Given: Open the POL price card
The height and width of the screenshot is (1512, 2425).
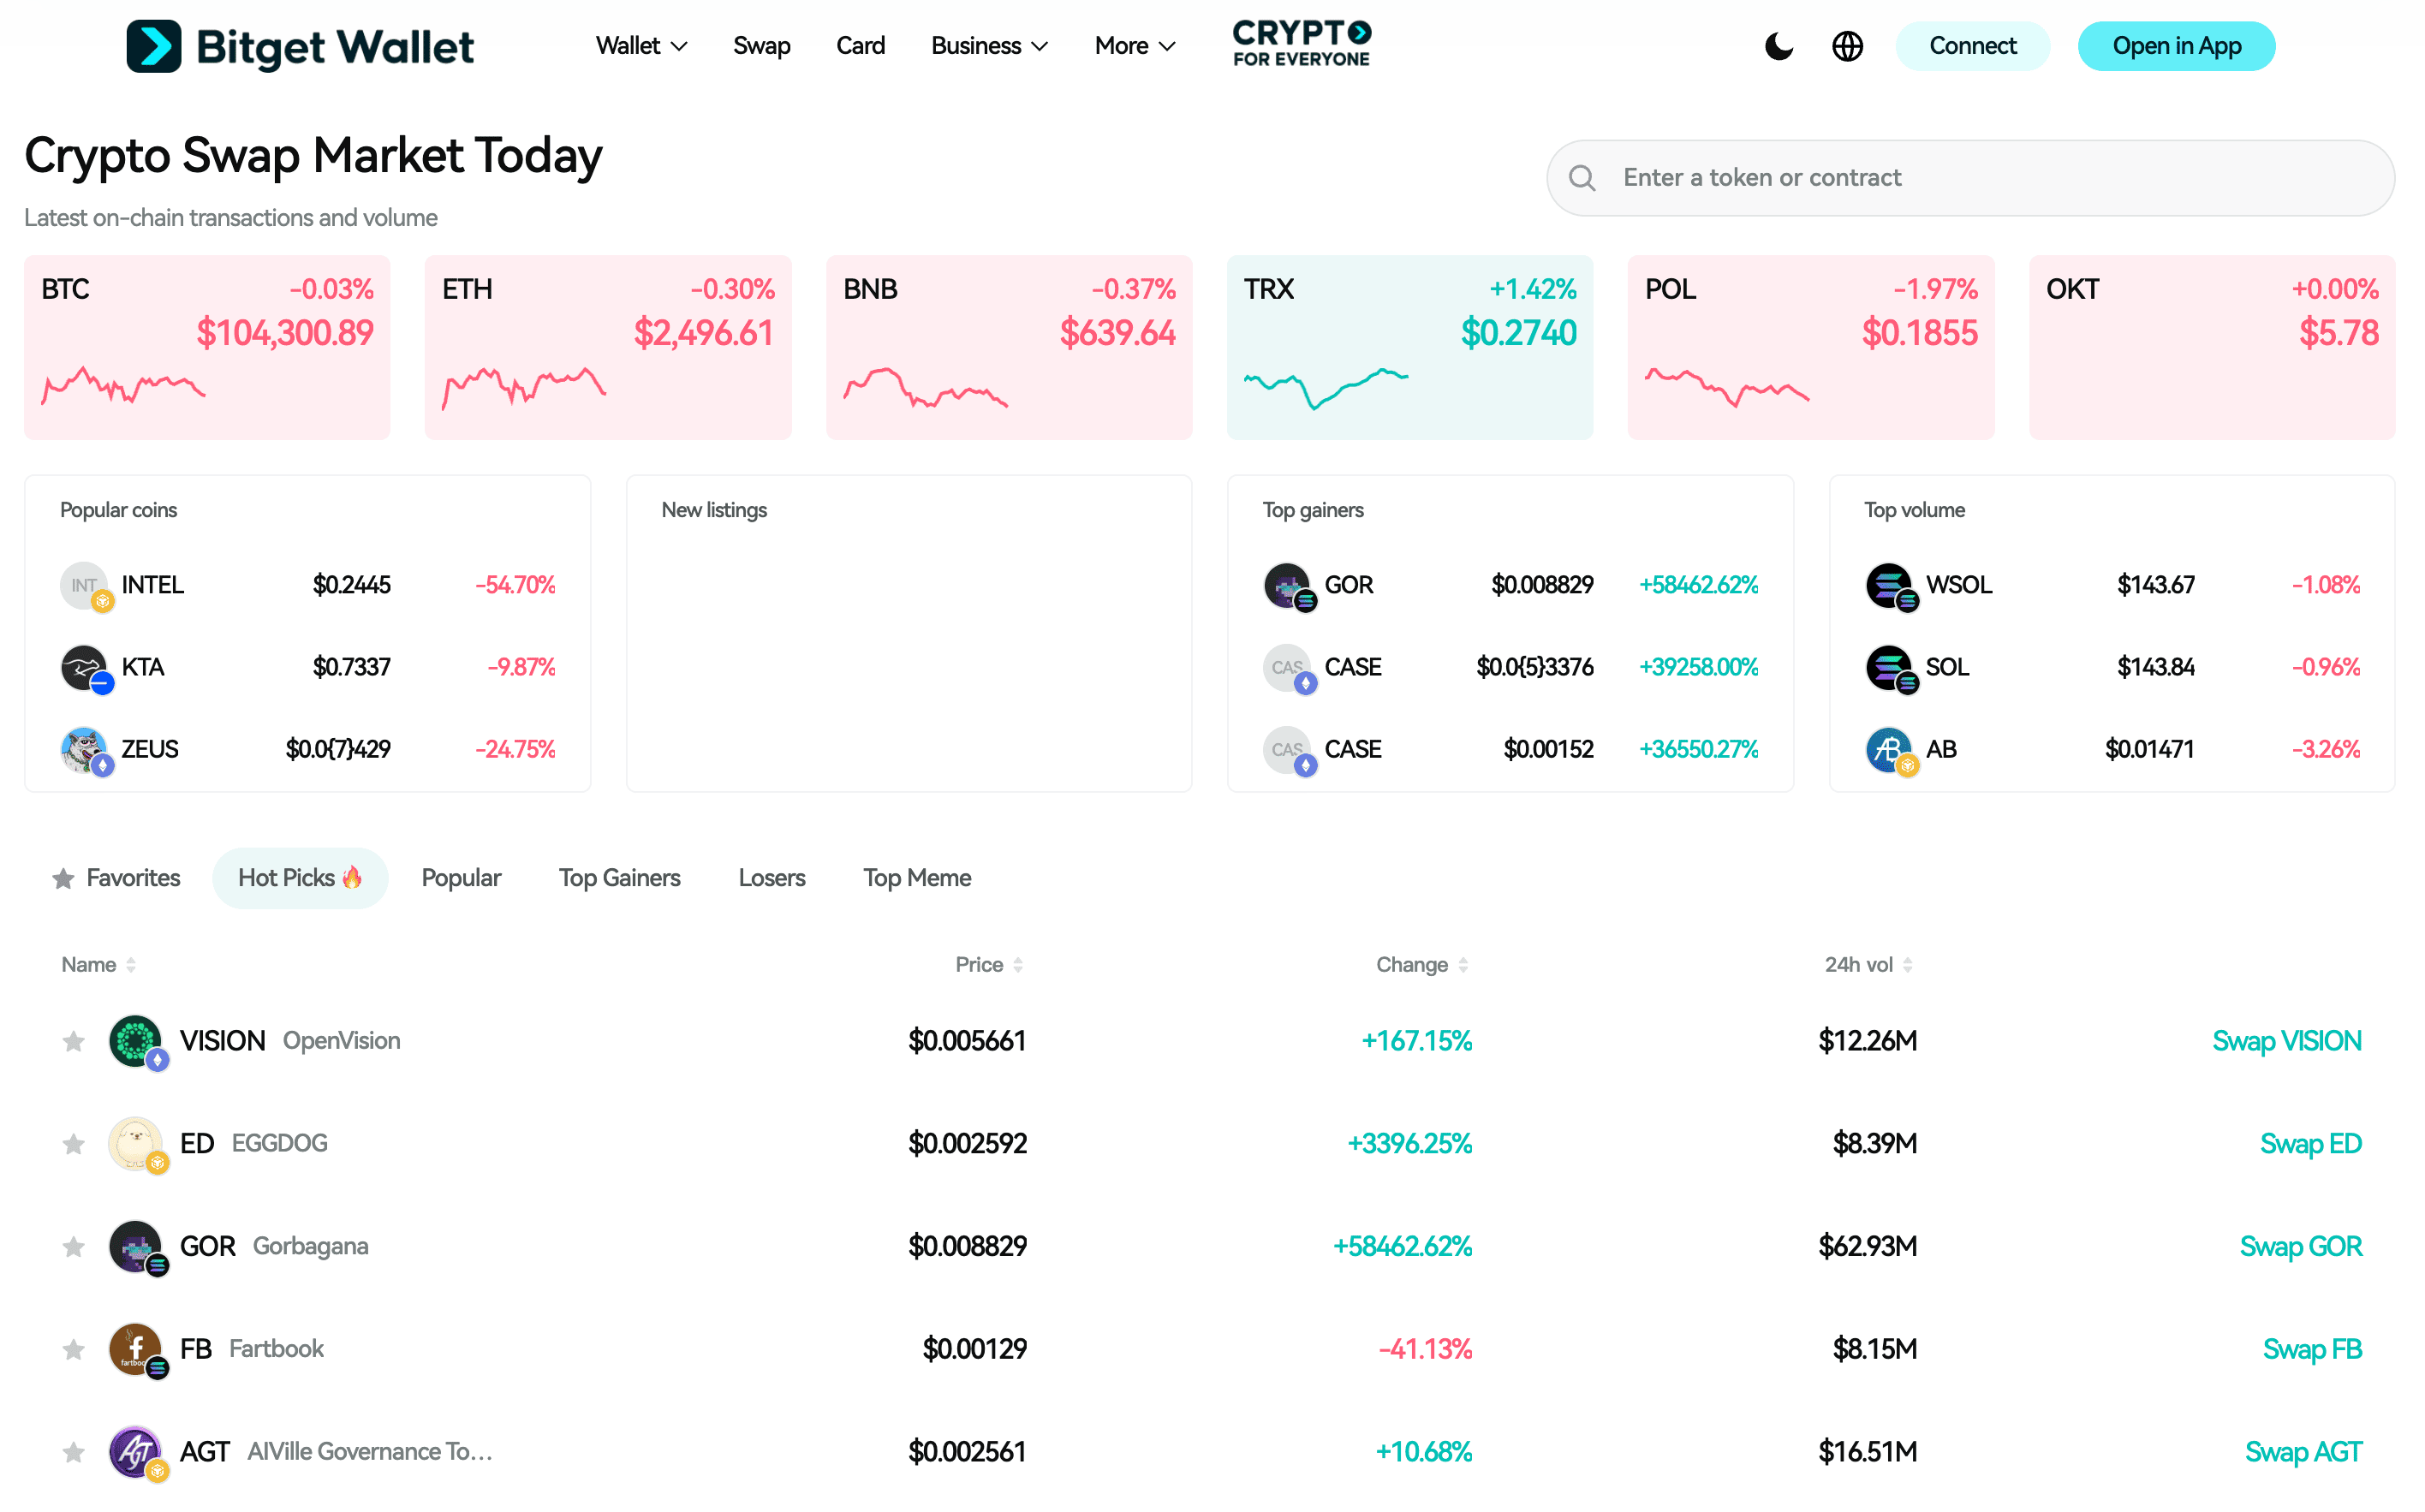Looking at the screenshot, I should [1811, 347].
